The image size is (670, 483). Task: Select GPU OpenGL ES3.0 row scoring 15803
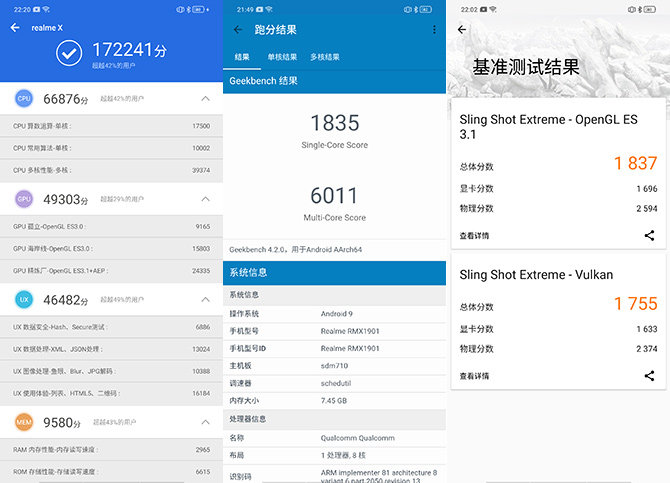click(x=111, y=249)
